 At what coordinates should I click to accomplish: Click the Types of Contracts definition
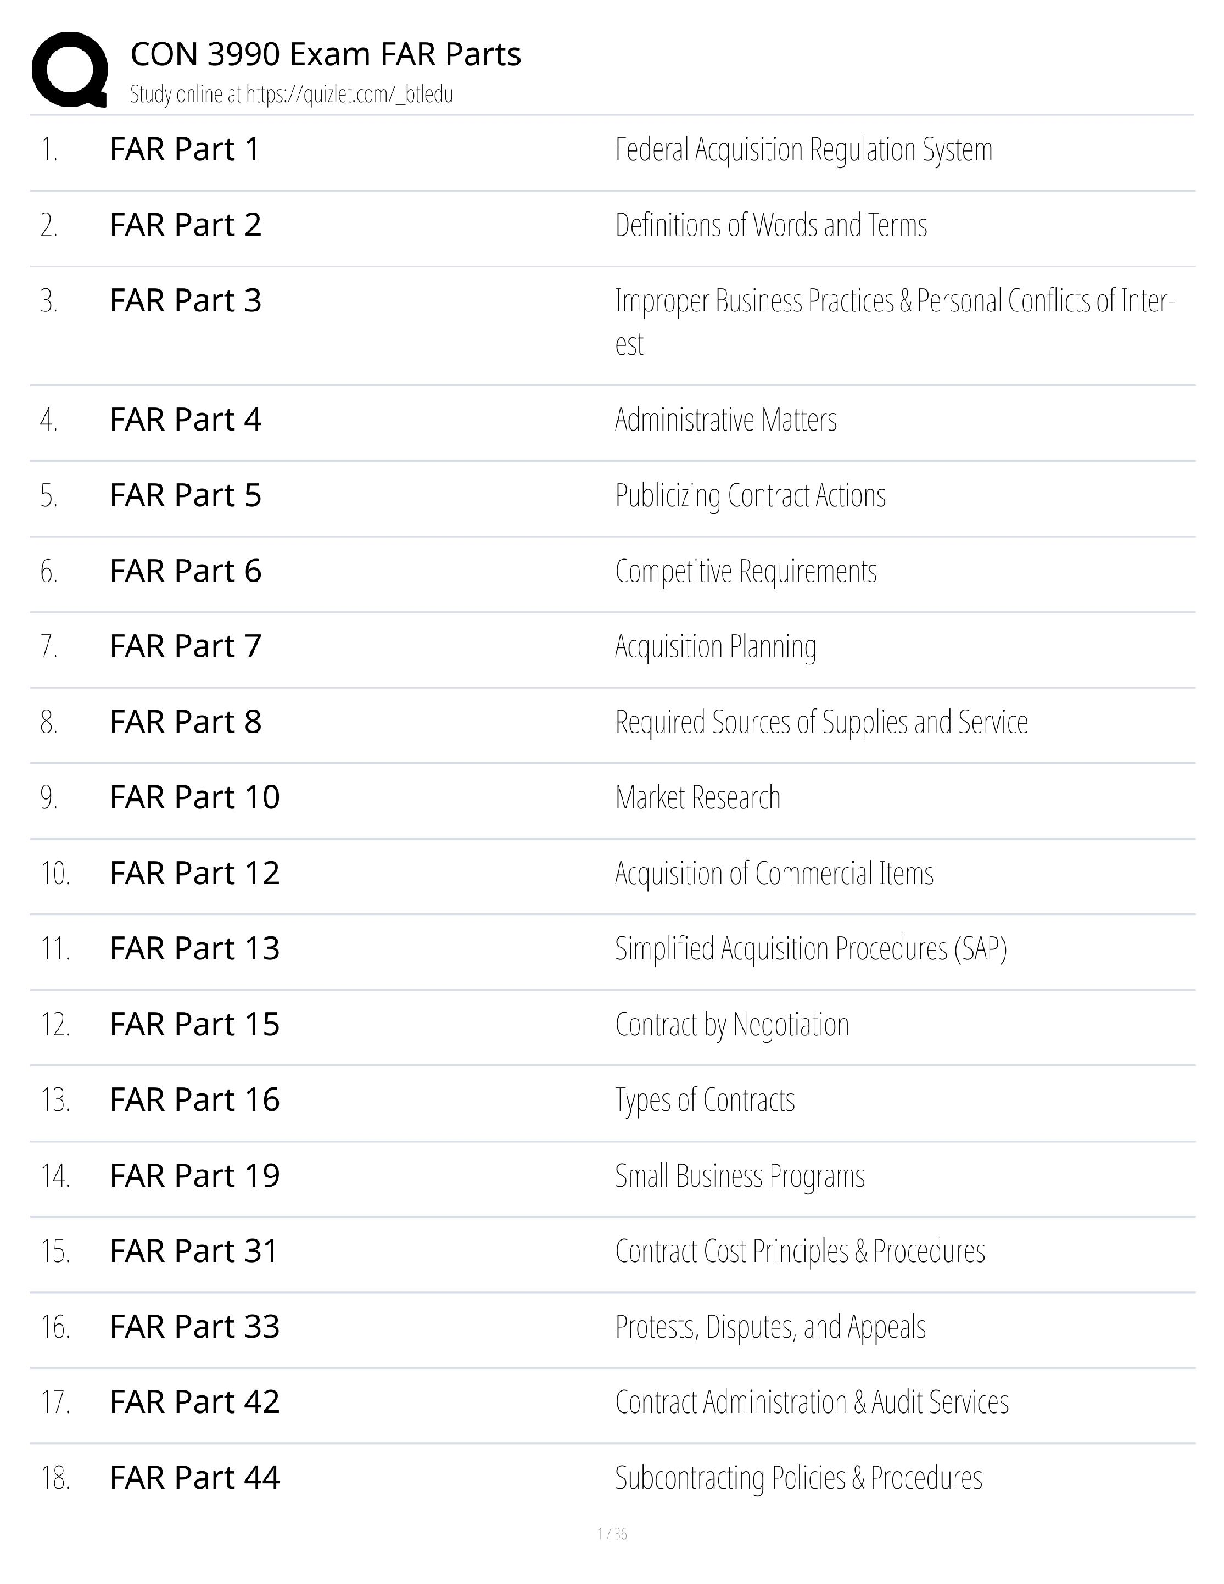click(x=704, y=1100)
